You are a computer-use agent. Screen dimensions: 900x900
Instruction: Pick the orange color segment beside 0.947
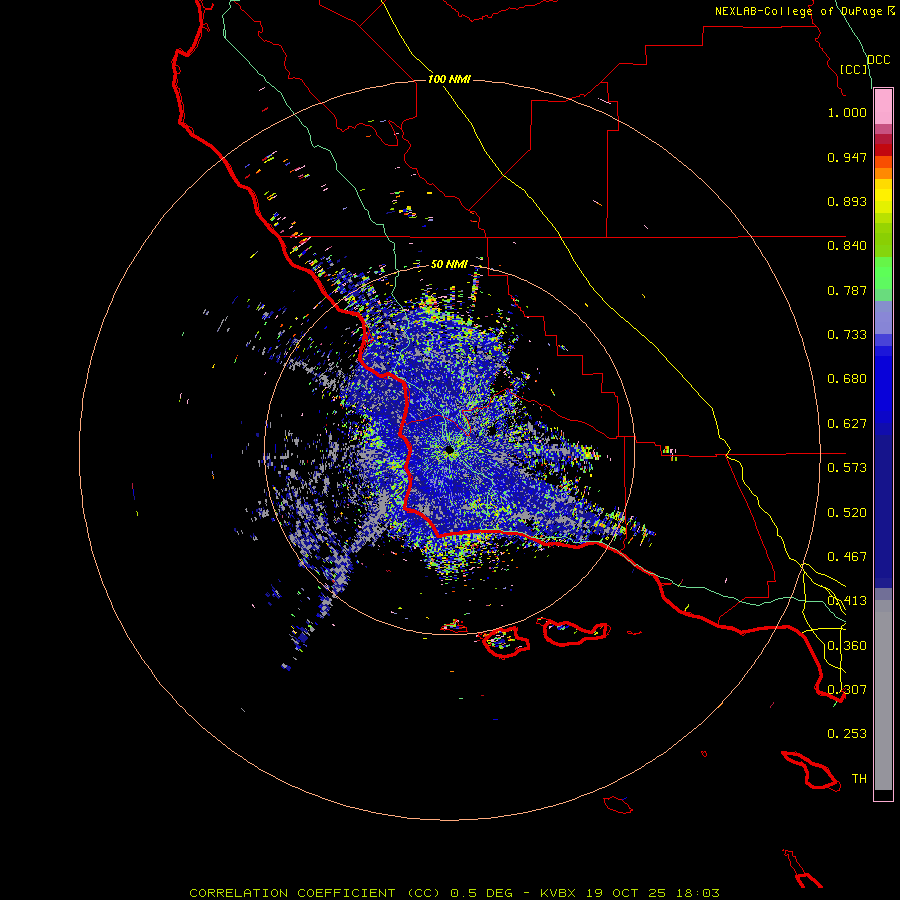[883, 162]
